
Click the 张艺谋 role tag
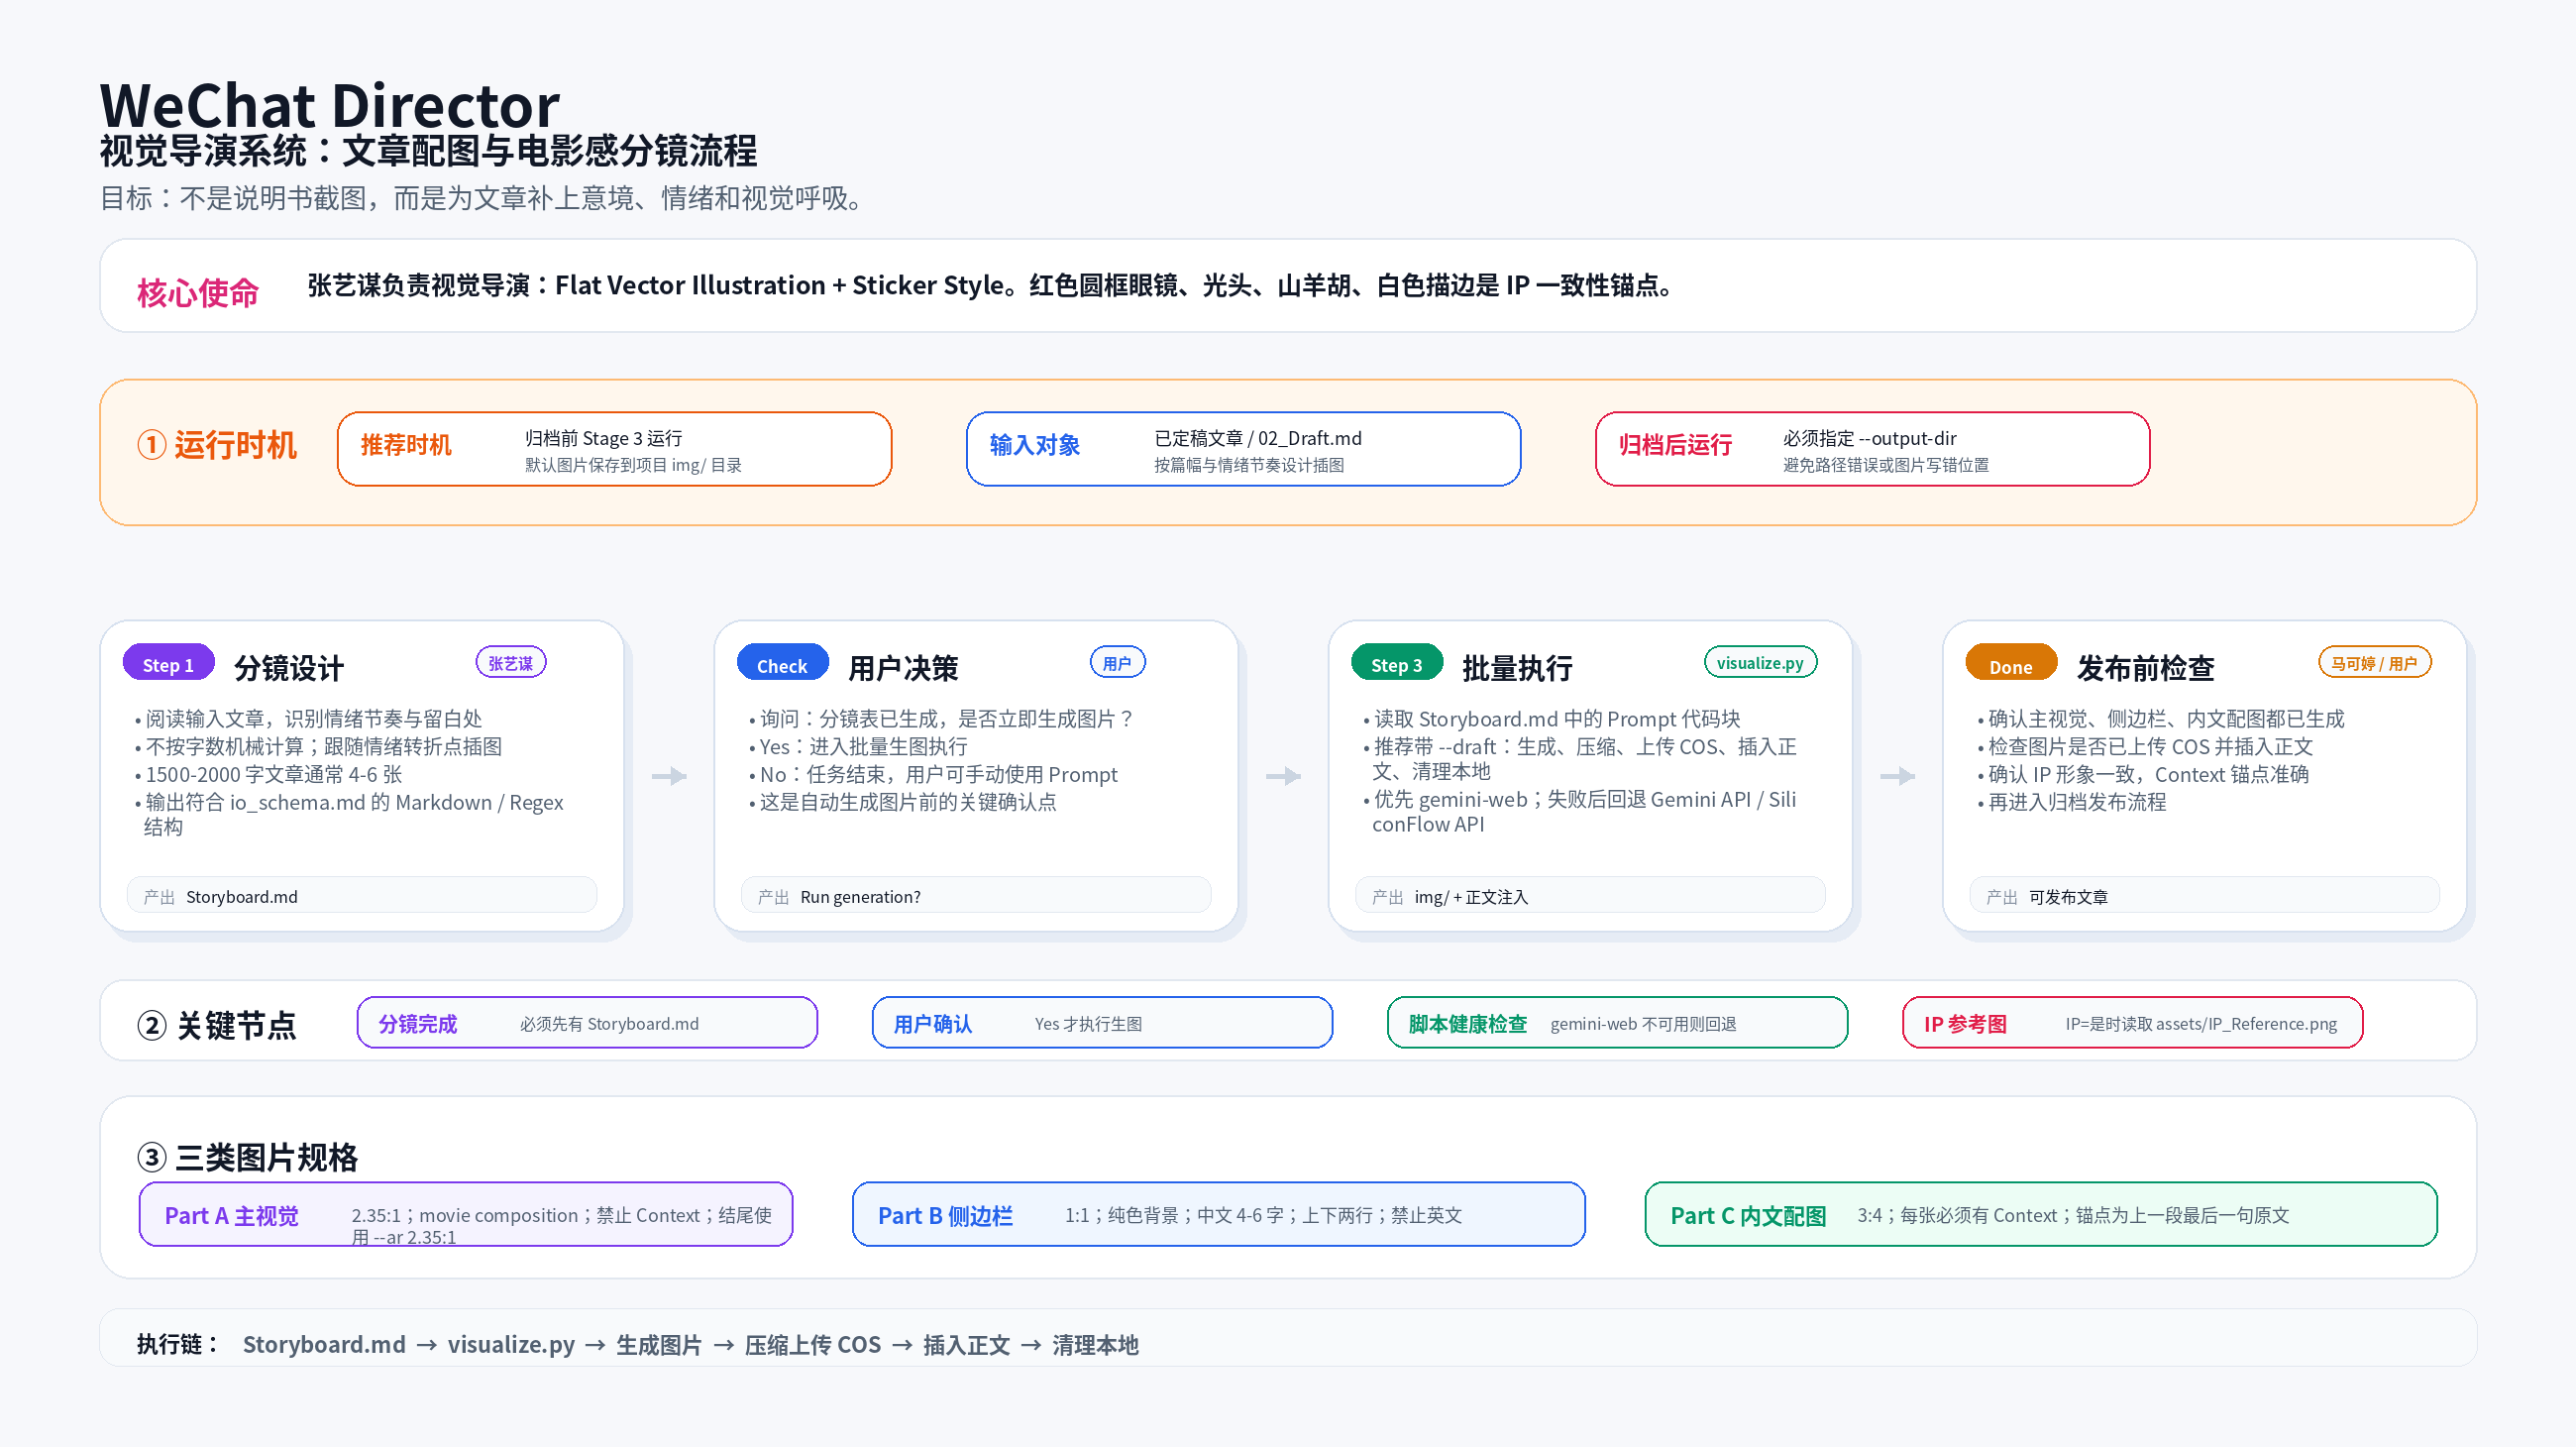coord(511,662)
